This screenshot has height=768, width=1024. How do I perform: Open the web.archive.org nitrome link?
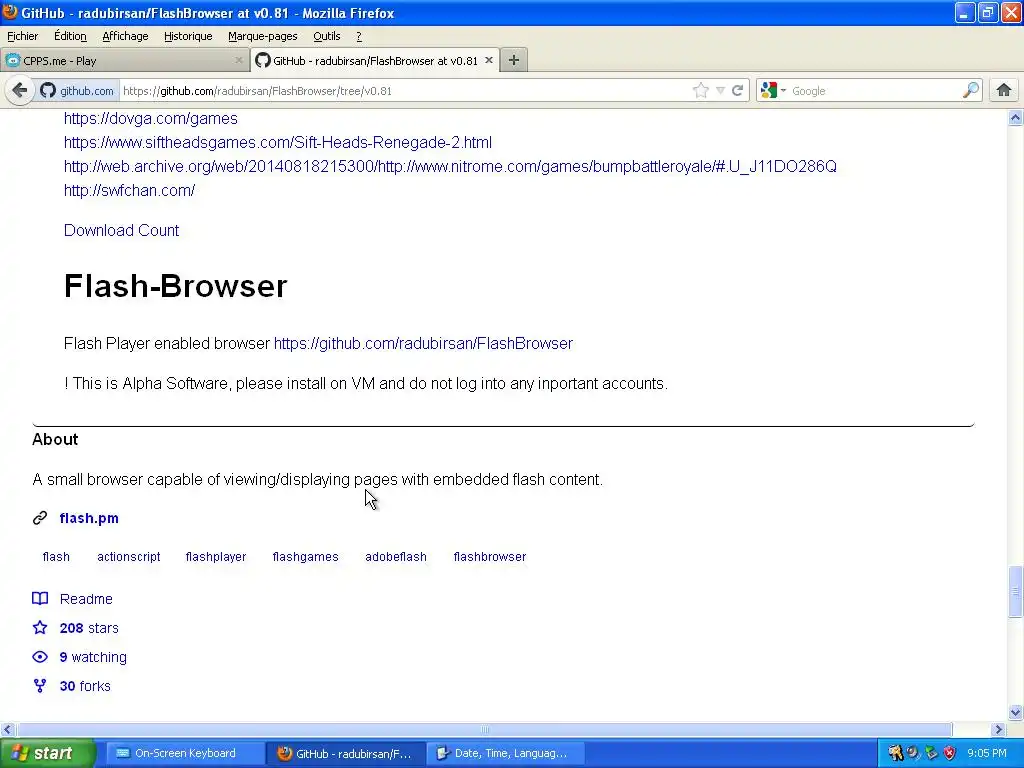[x=450, y=167]
